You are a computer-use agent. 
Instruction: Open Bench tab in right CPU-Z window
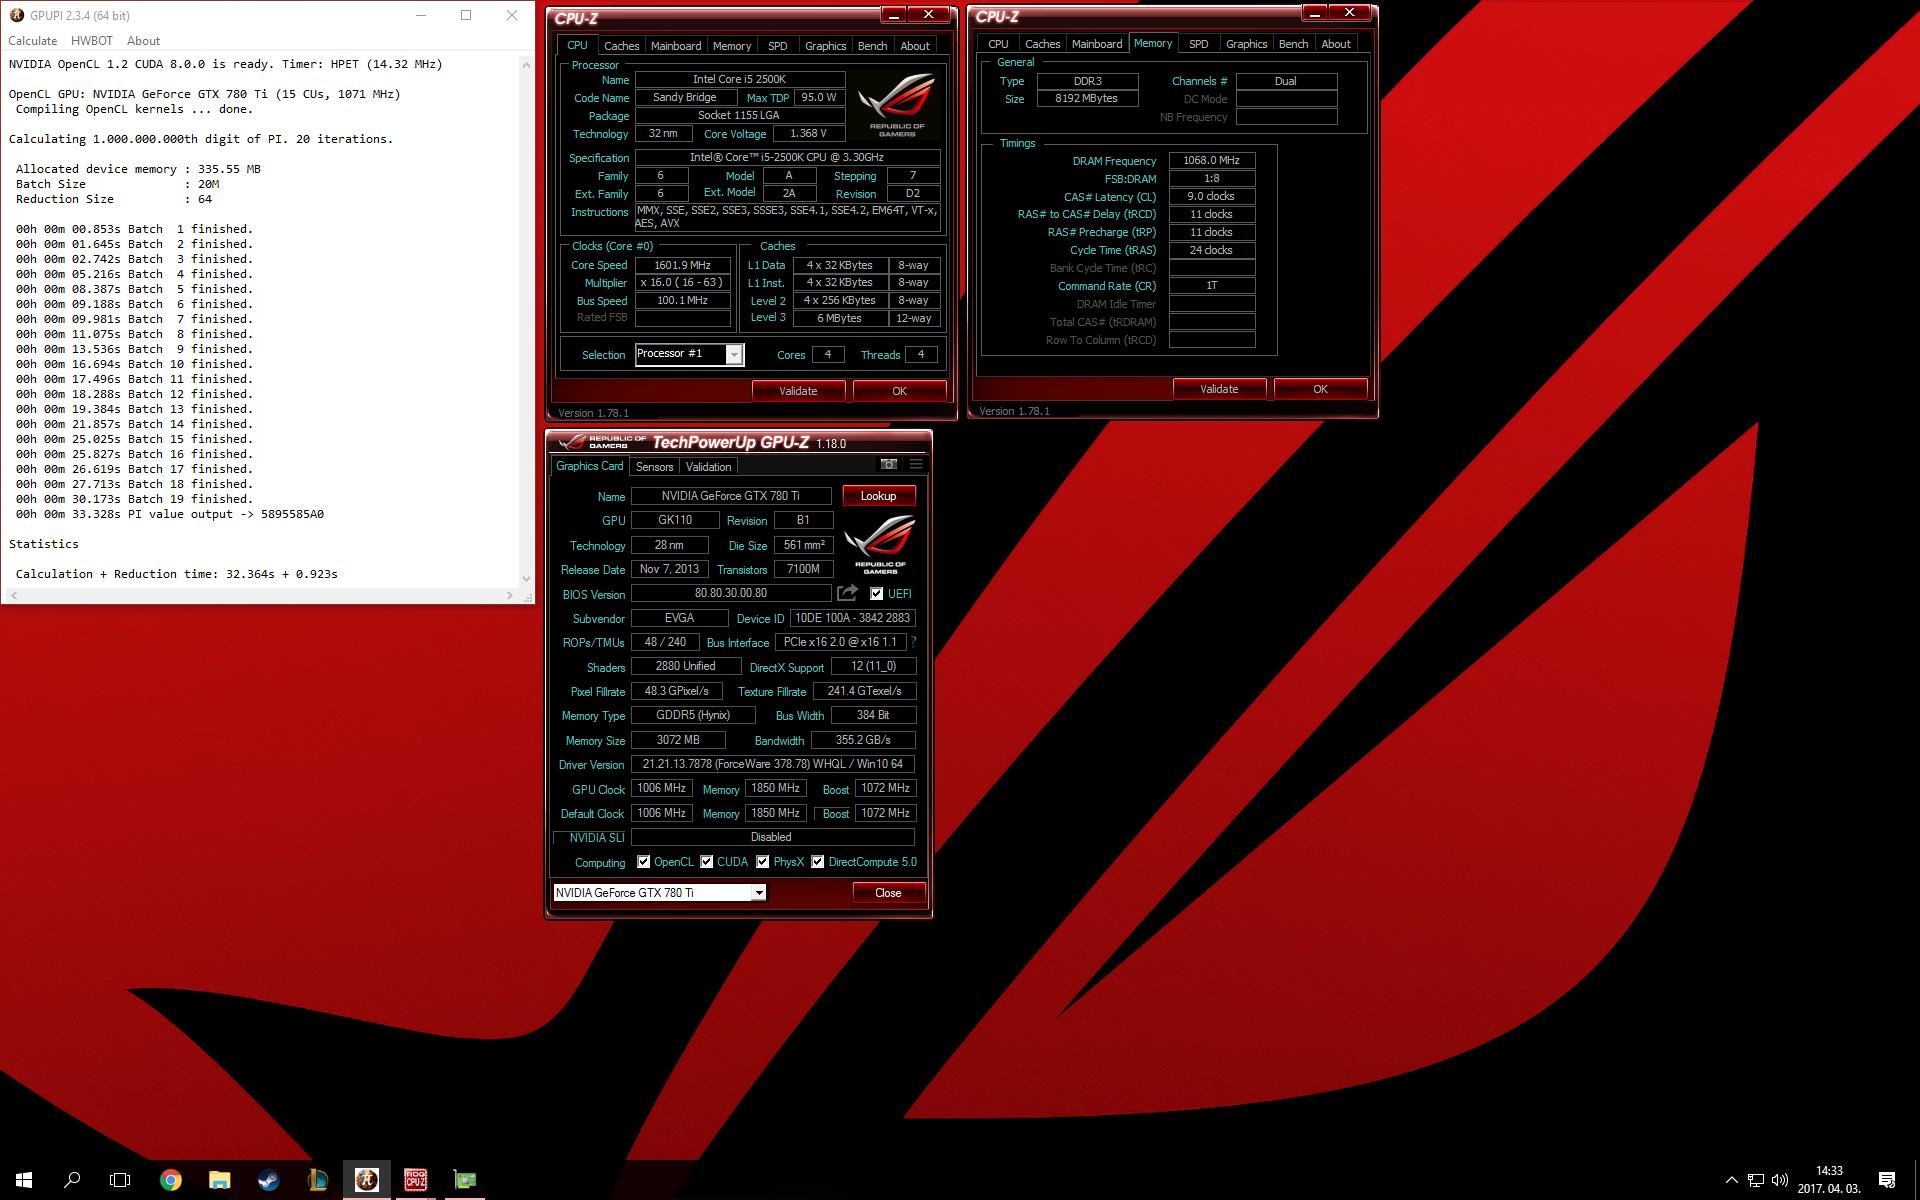(1293, 44)
